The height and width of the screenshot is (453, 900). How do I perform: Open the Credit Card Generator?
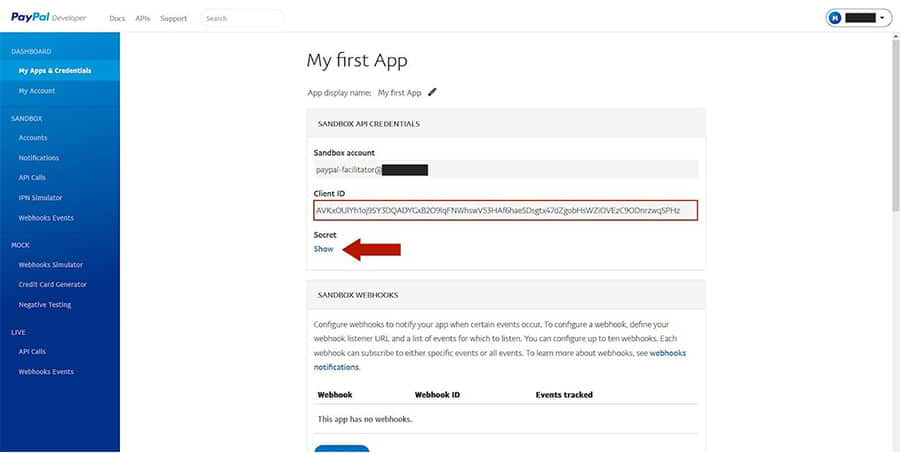pyautogui.click(x=52, y=285)
